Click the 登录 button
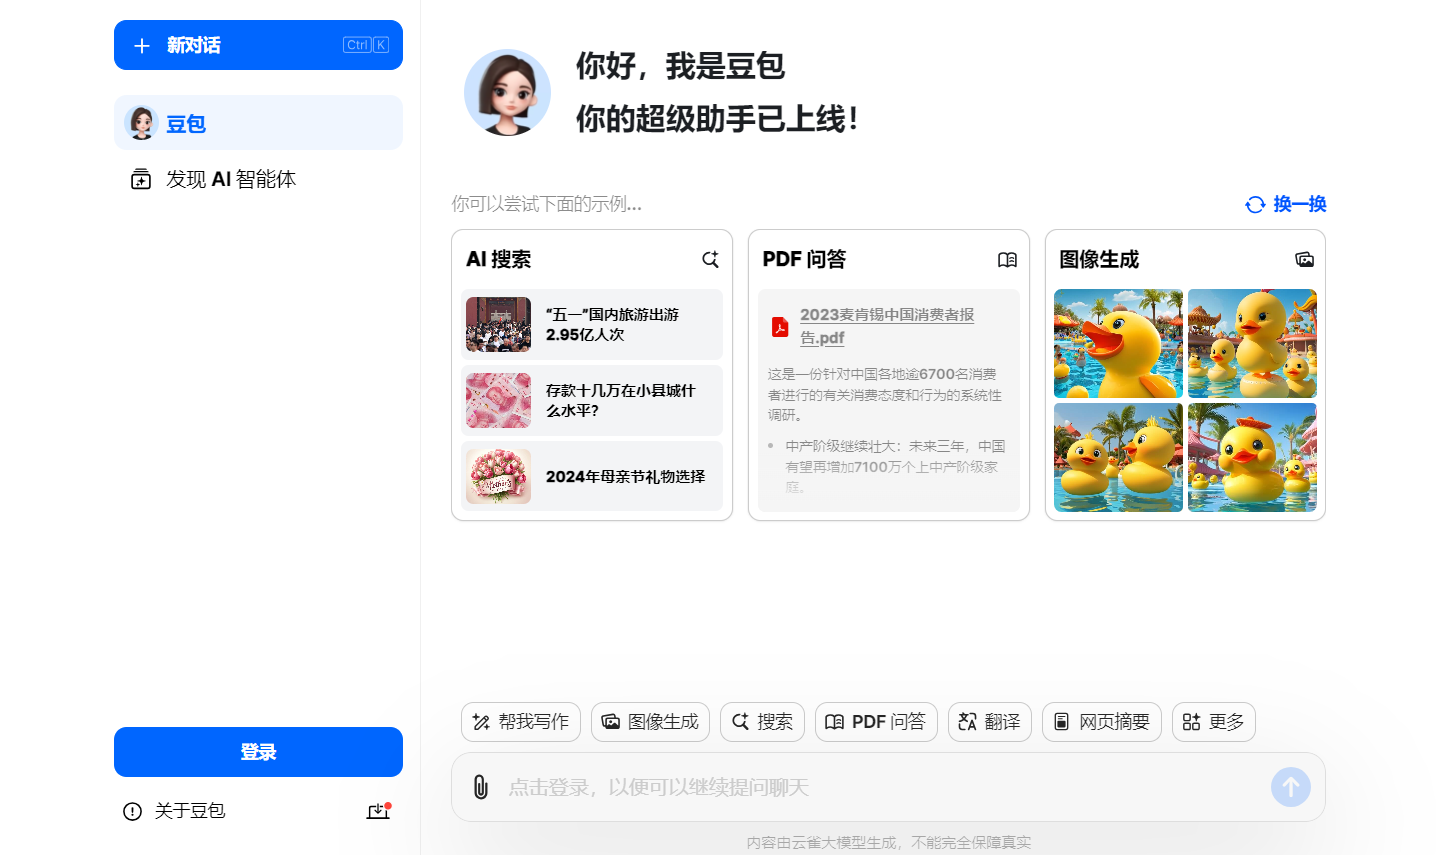Image resolution: width=1447 pixels, height=855 pixels. click(x=258, y=751)
